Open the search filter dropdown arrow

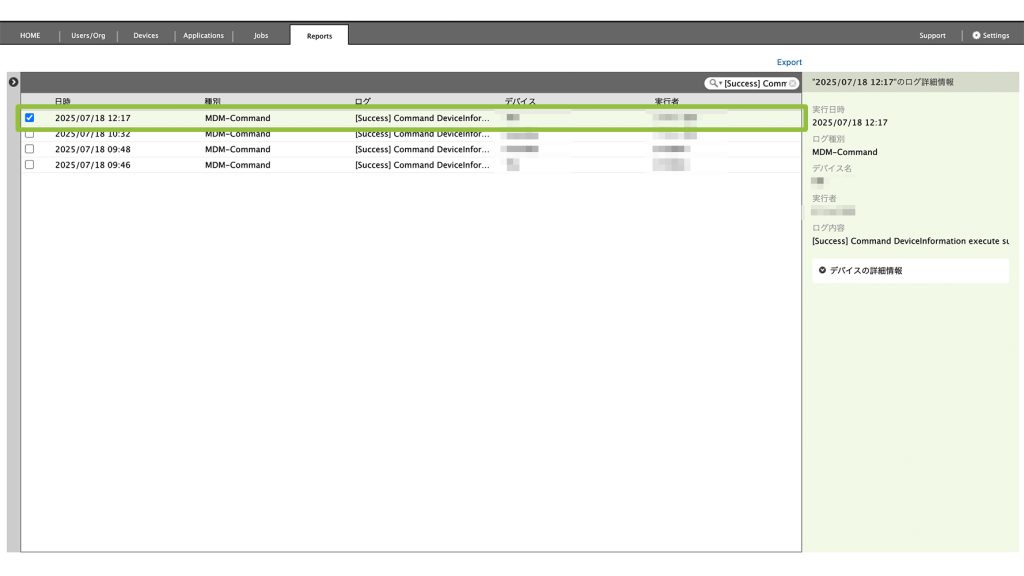point(720,84)
